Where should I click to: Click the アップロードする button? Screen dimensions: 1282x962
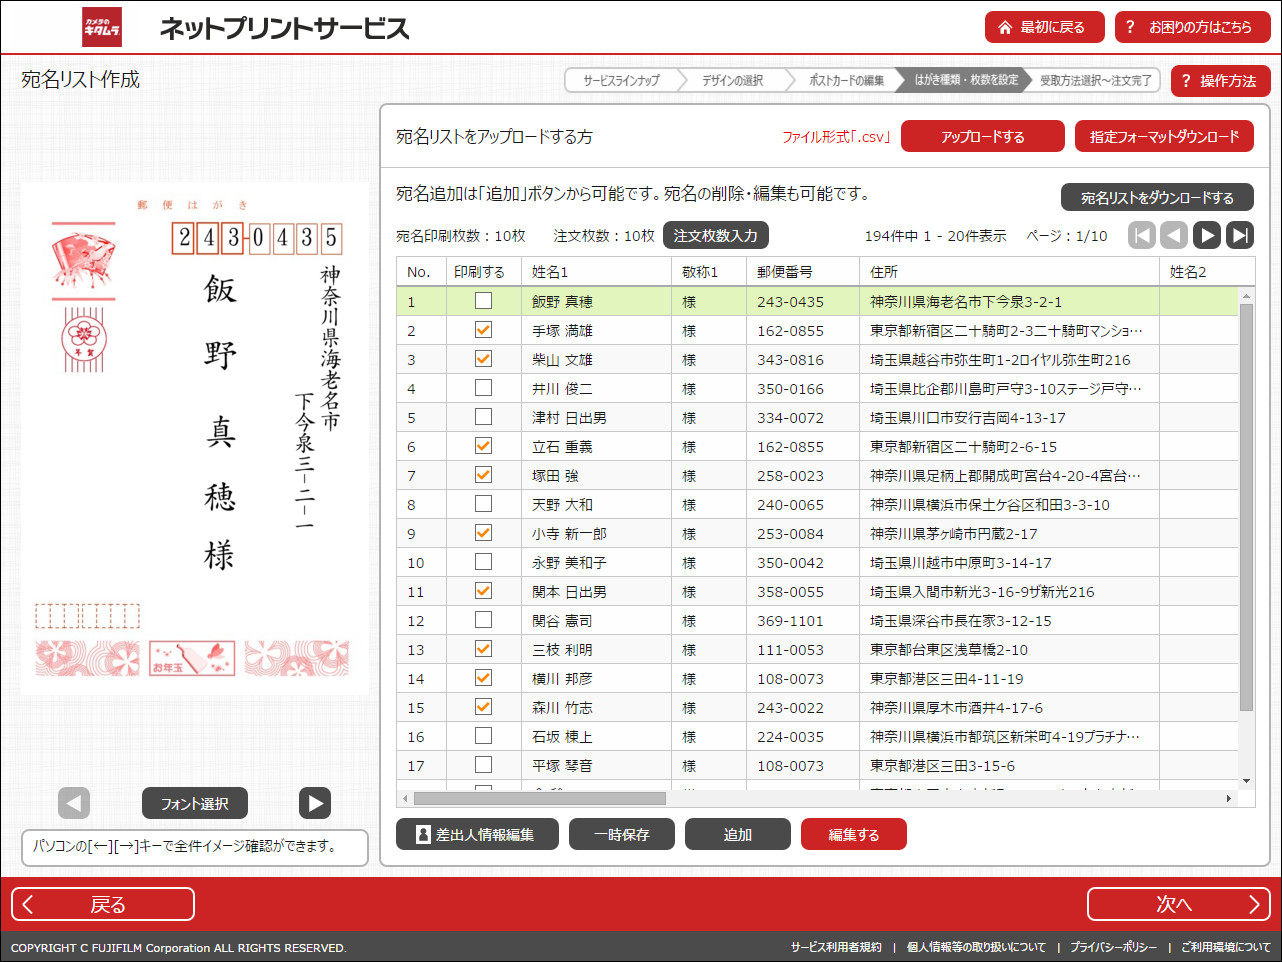click(x=983, y=136)
